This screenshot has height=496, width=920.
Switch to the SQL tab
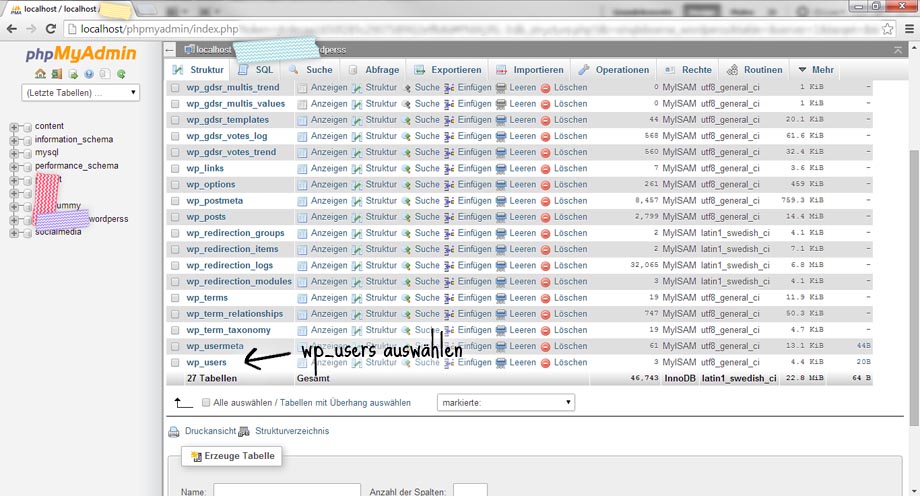(x=256, y=70)
